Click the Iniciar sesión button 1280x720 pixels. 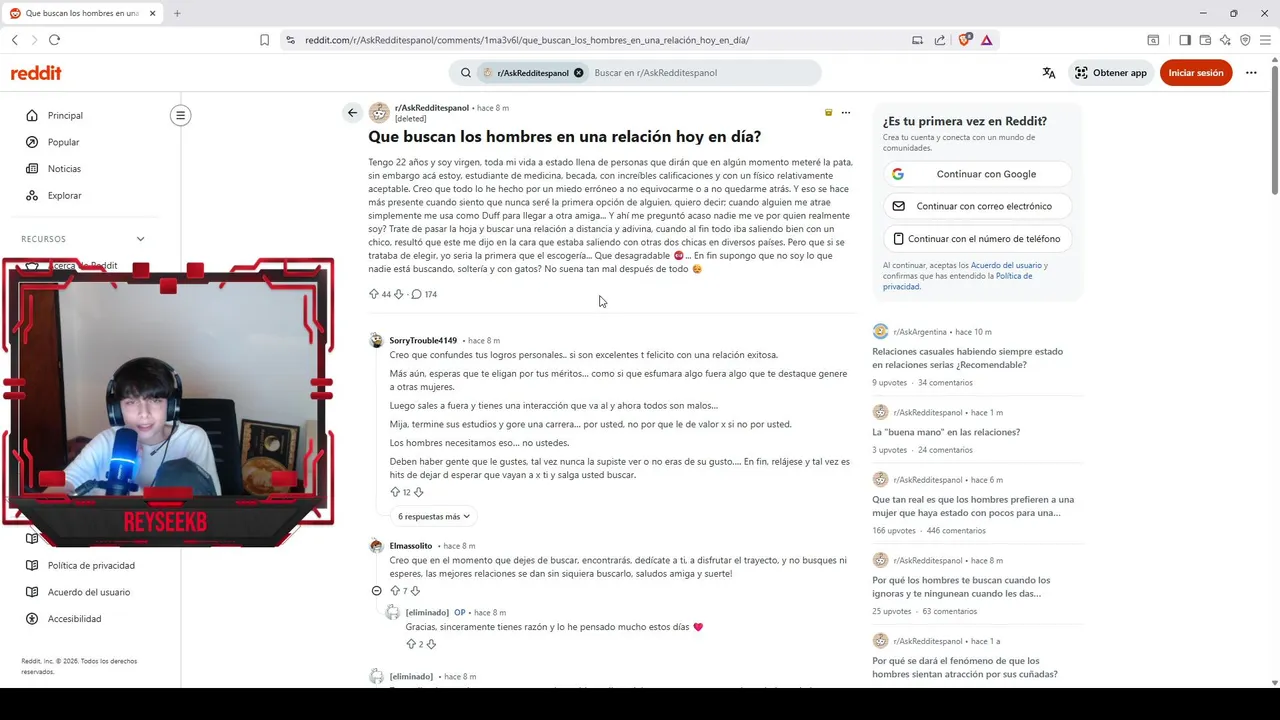coord(1196,73)
